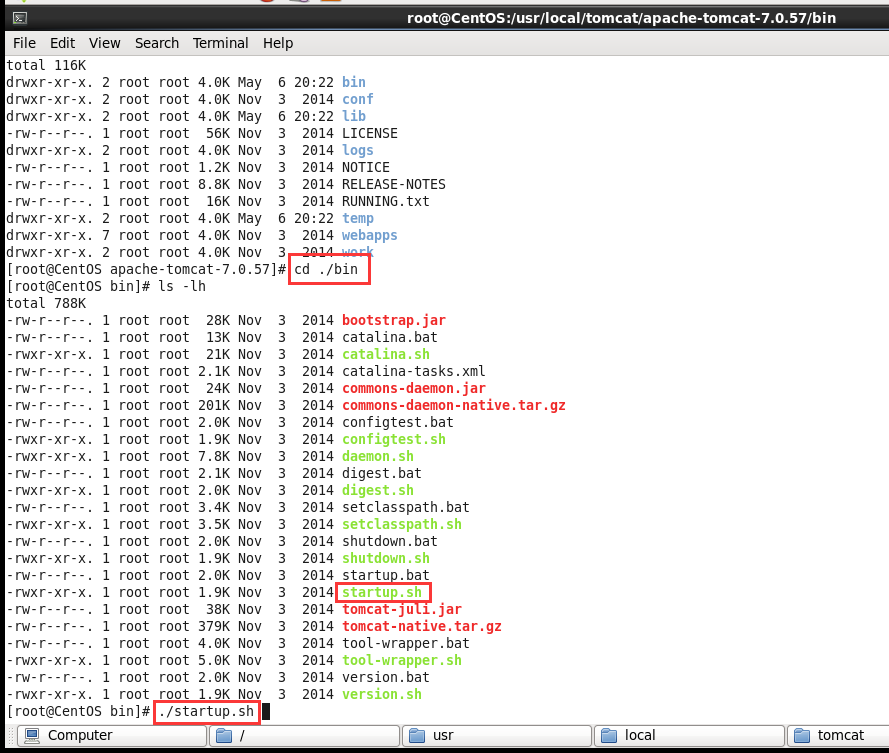Click the tool-wrapper.sh file name

[x=401, y=661]
